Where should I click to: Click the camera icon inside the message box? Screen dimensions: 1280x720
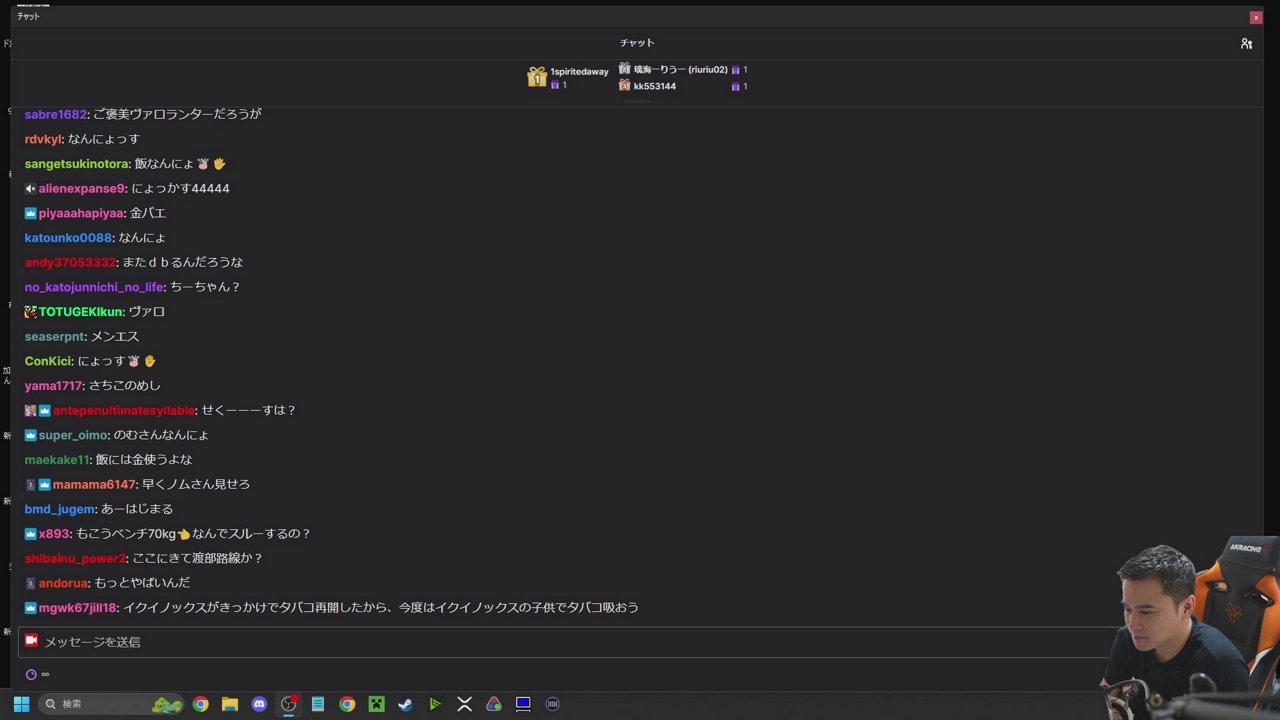coord(31,641)
